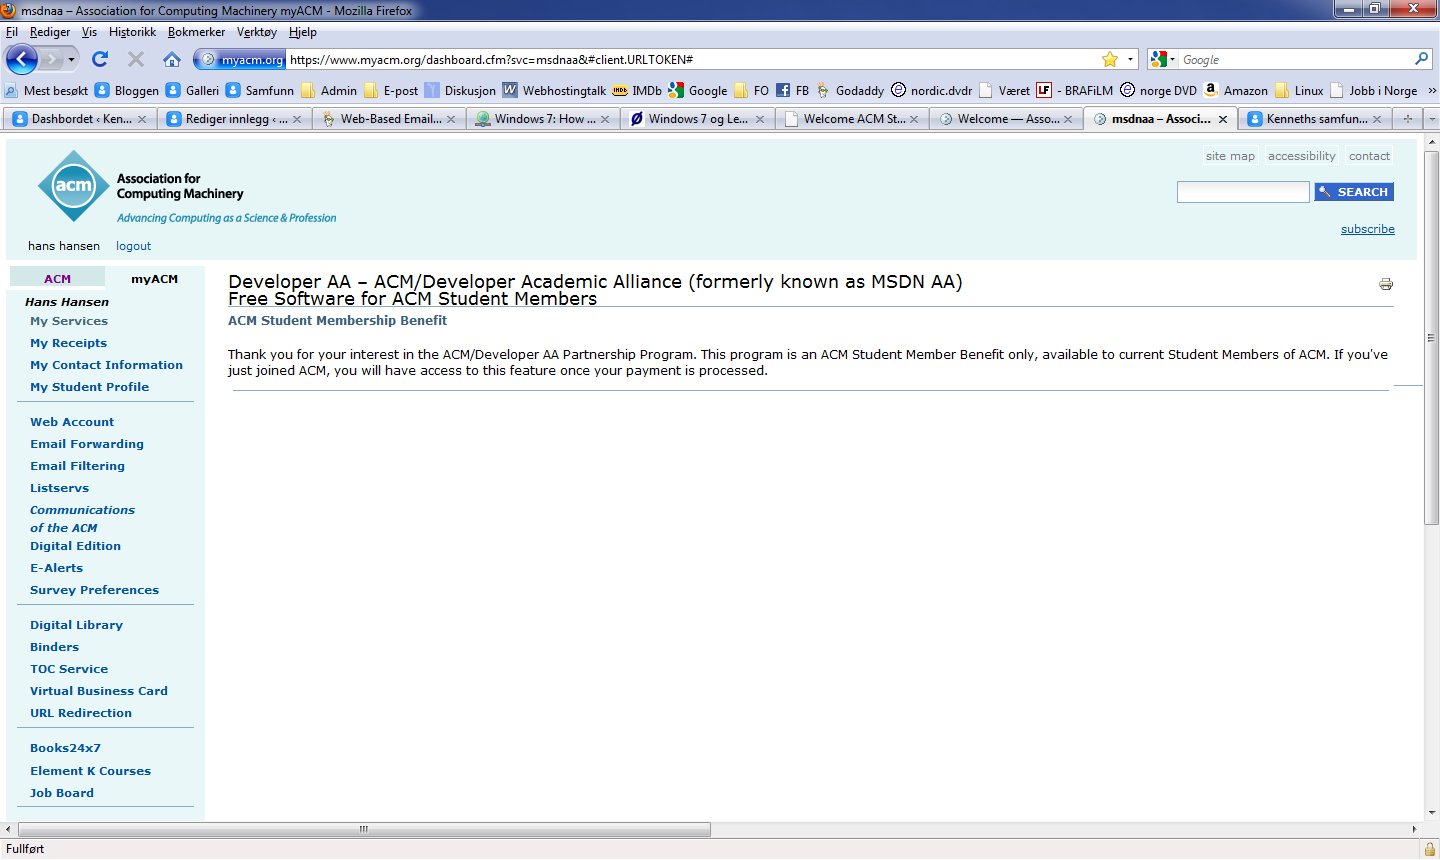Open the Galleri bookmark
The width and height of the screenshot is (1440, 860).
[192, 90]
